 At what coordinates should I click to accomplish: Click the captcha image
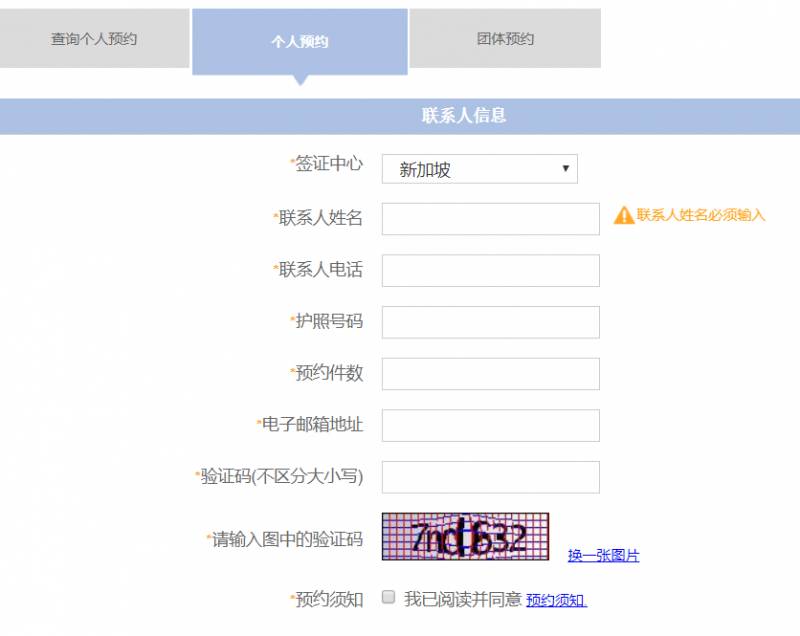[465, 537]
